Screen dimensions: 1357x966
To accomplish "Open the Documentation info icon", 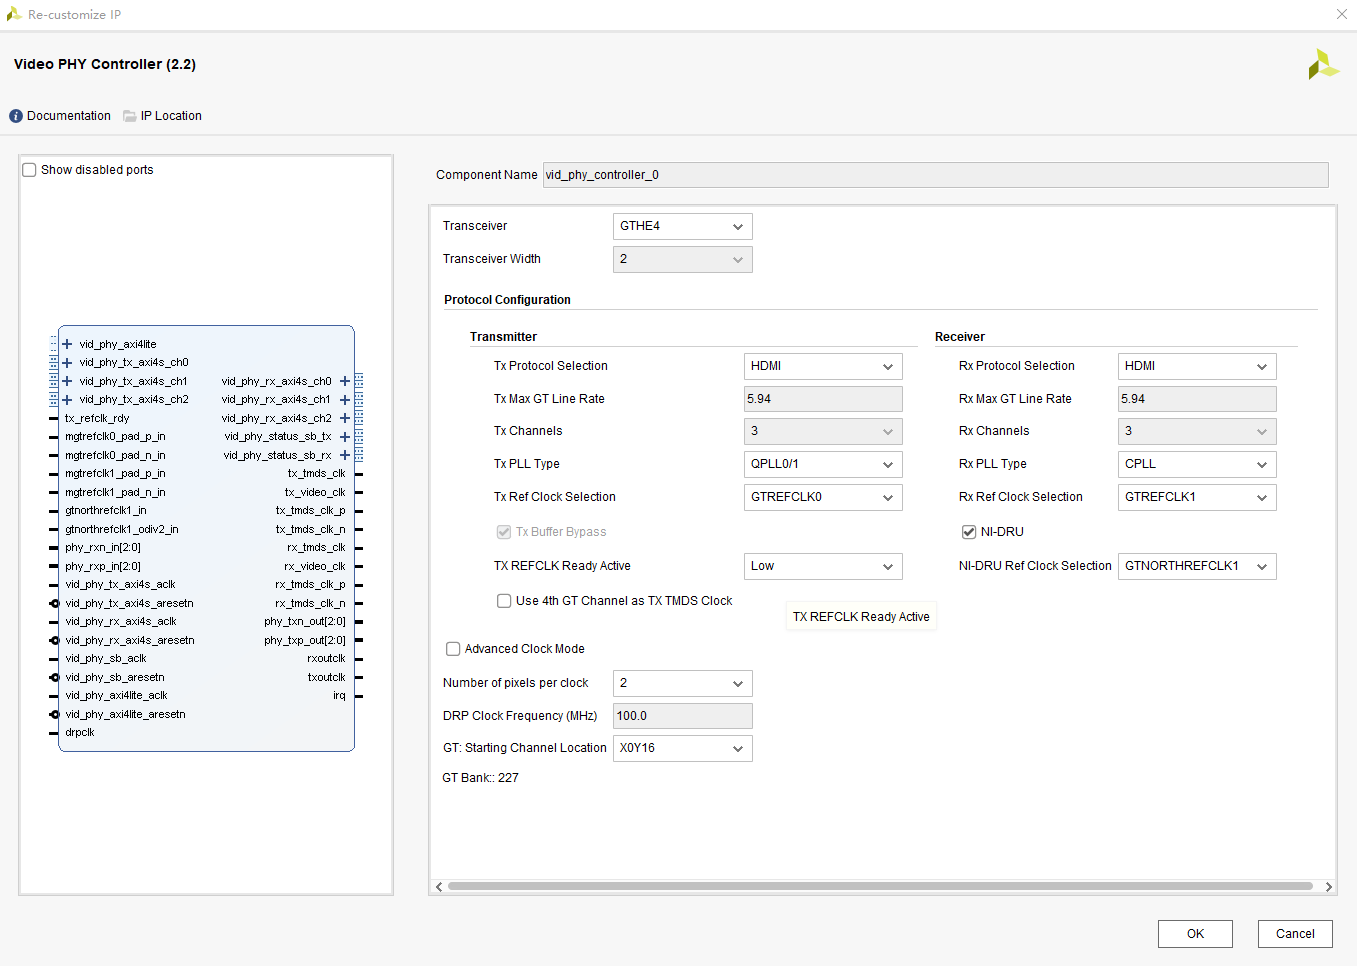I will point(16,115).
